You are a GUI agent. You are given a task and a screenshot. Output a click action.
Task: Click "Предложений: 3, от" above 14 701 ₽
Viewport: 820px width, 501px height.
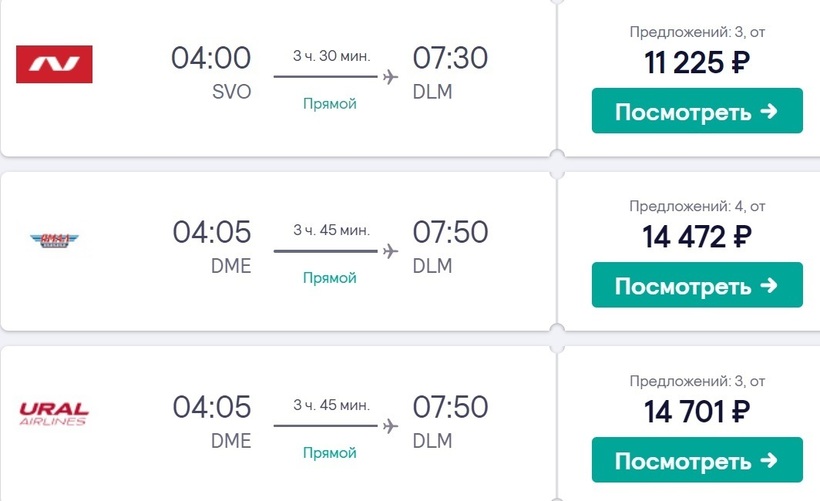click(697, 381)
